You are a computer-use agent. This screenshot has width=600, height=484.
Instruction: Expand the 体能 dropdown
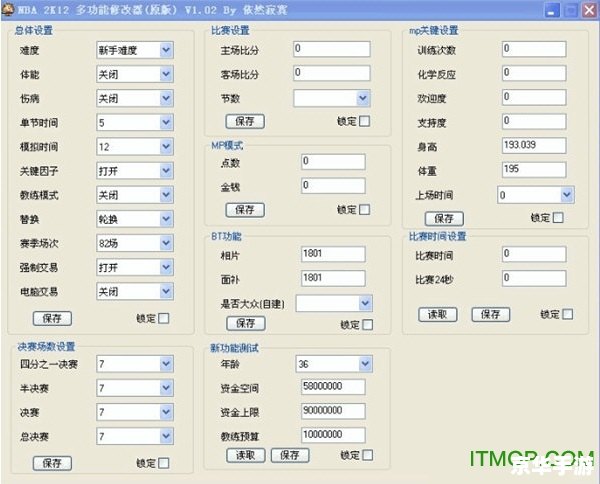tap(135, 74)
